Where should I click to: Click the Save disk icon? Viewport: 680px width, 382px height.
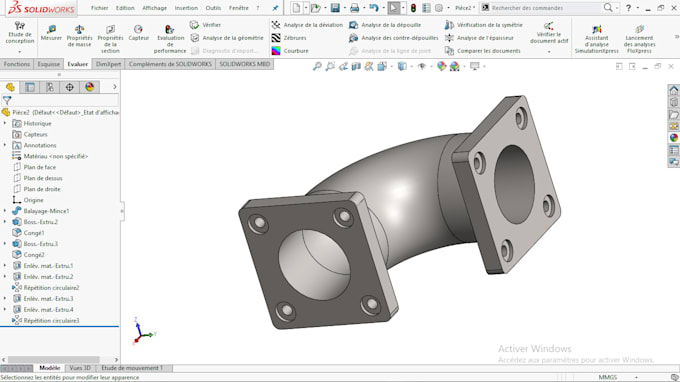click(335, 8)
